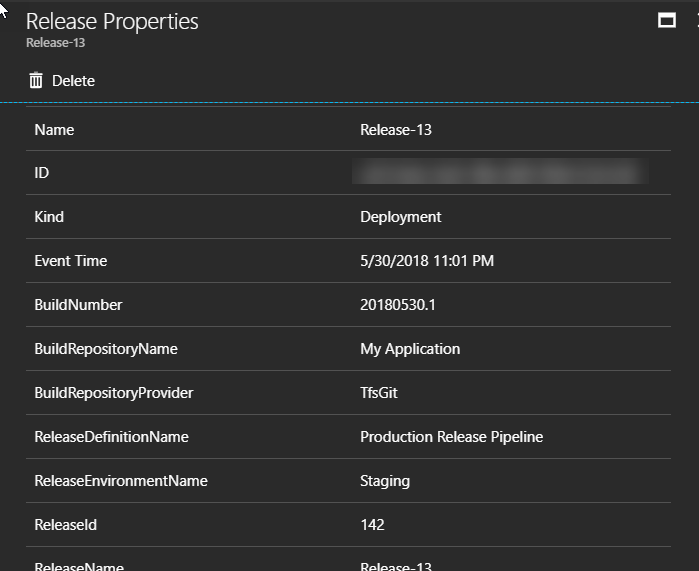This screenshot has height=571, width=699.
Task: Select the BuildNumber value 20180530.1
Action: [x=398, y=305]
